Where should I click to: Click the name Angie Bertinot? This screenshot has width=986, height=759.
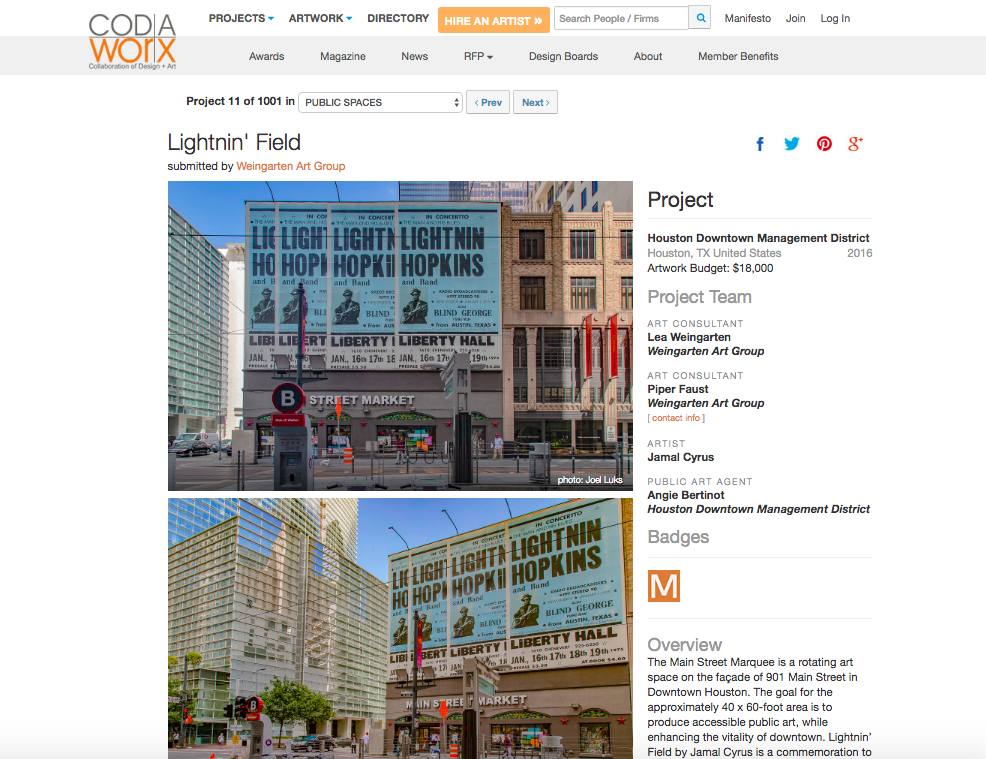(x=686, y=495)
